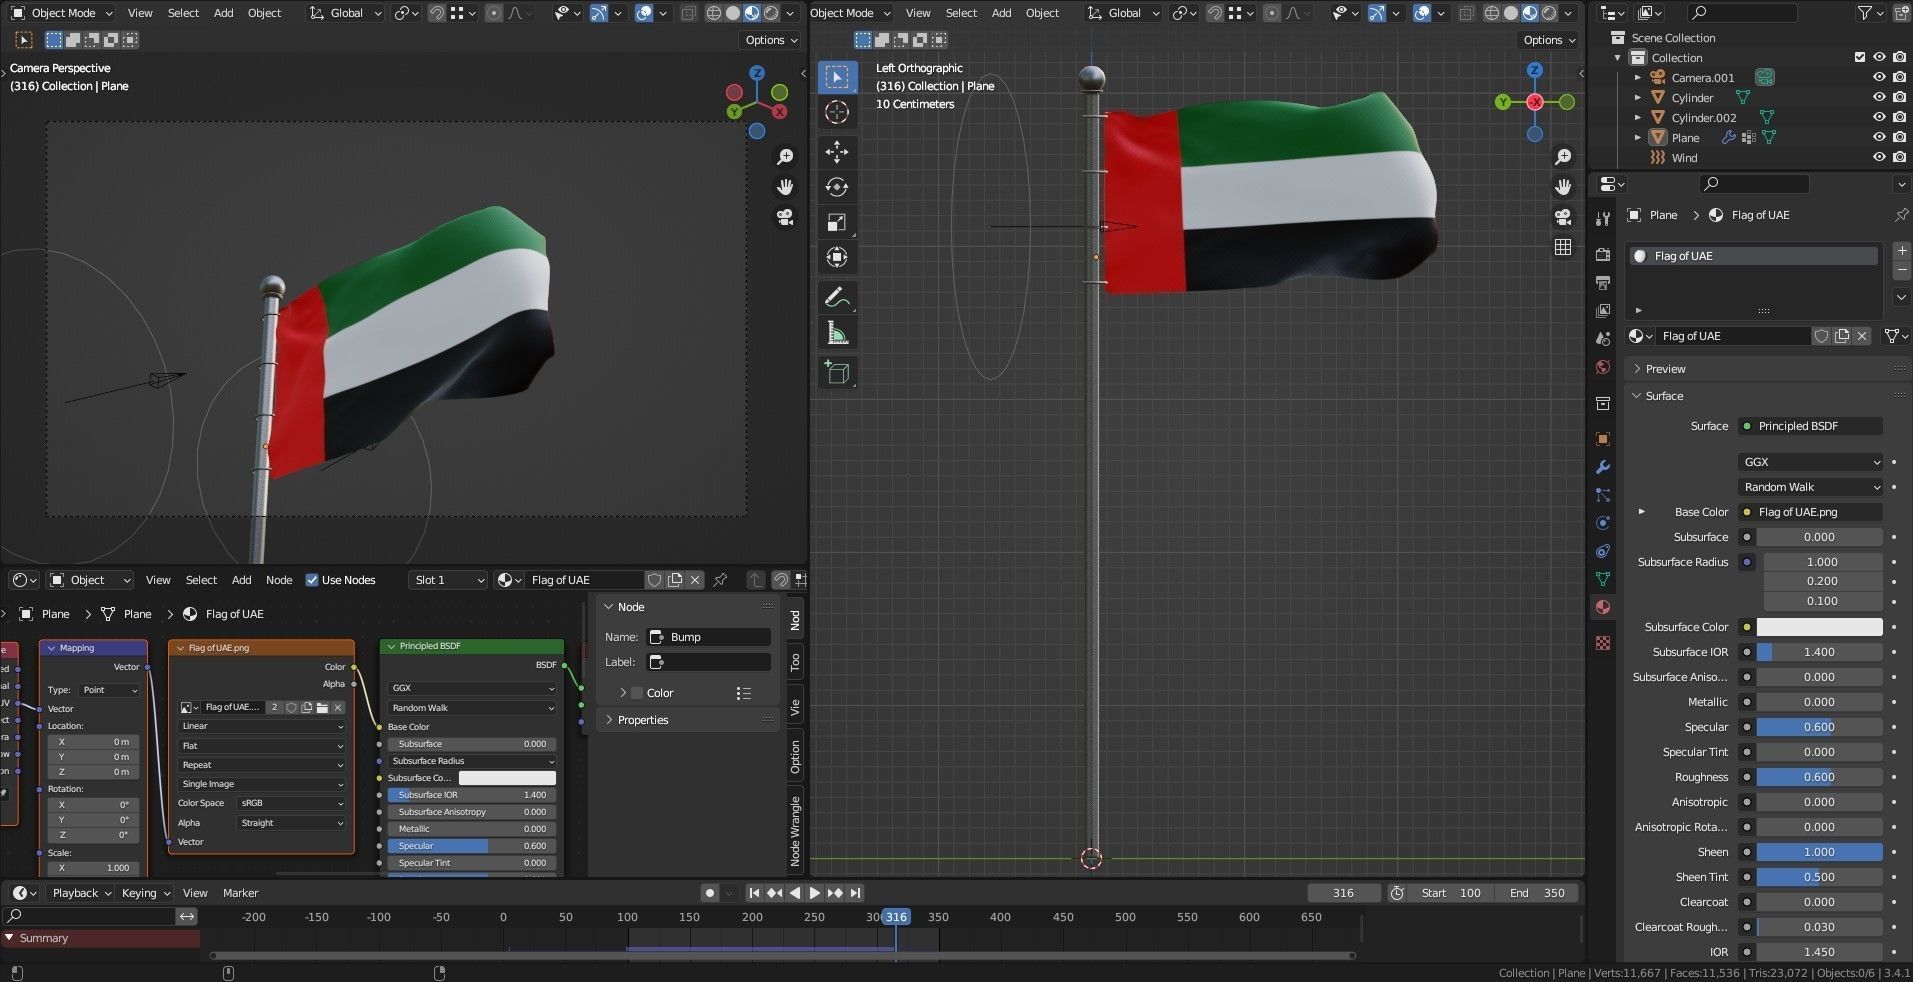
Task: Select the Select Box tool in right viewport
Action: (837, 77)
